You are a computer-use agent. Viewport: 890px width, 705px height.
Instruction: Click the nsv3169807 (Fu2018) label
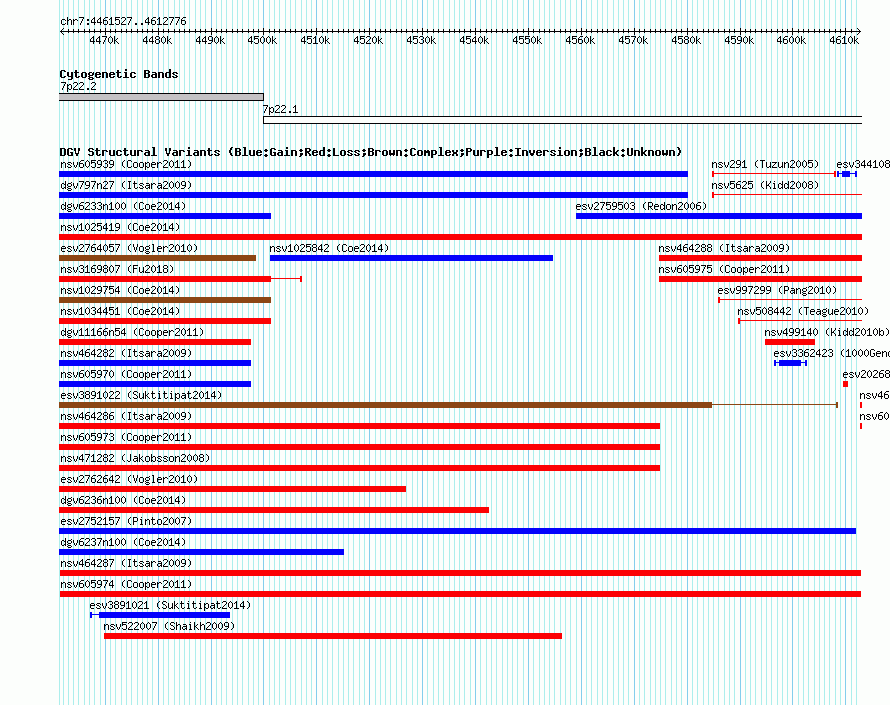pyautogui.click(x=117, y=270)
